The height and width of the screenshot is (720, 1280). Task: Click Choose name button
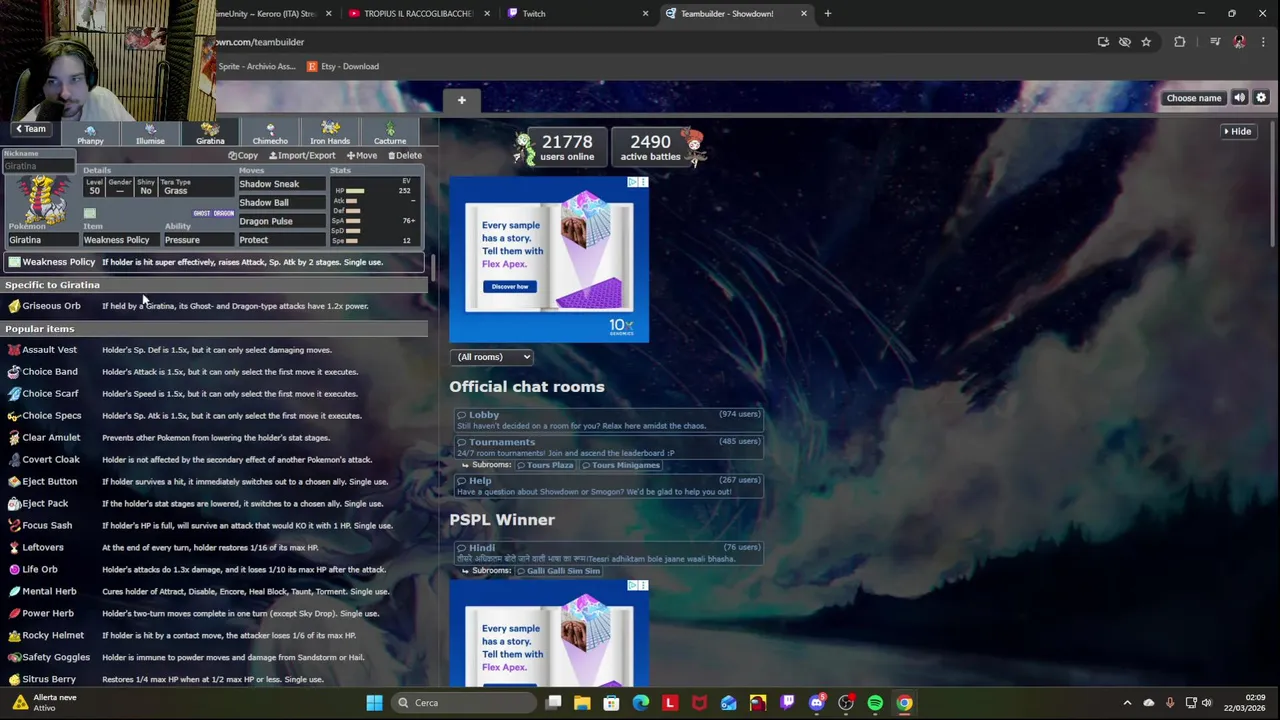[1194, 98]
